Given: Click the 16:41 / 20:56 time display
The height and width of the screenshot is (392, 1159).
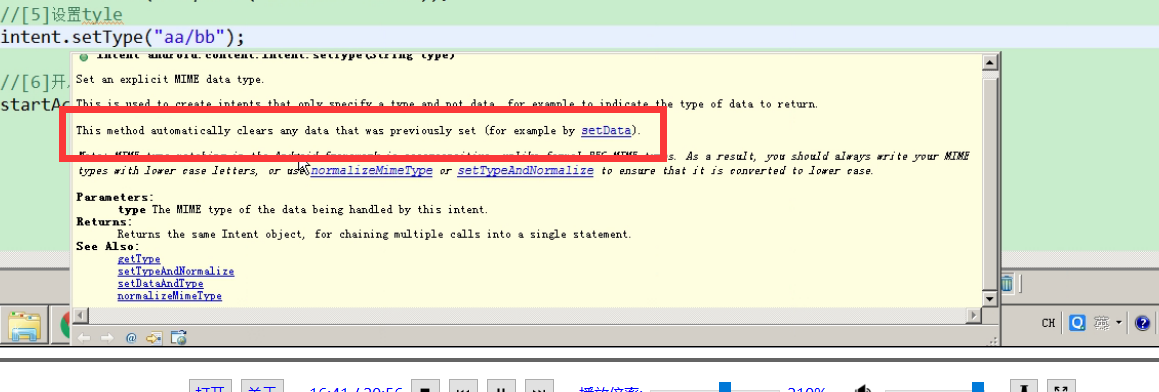Looking at the screenshot, I should click(356, 389).
